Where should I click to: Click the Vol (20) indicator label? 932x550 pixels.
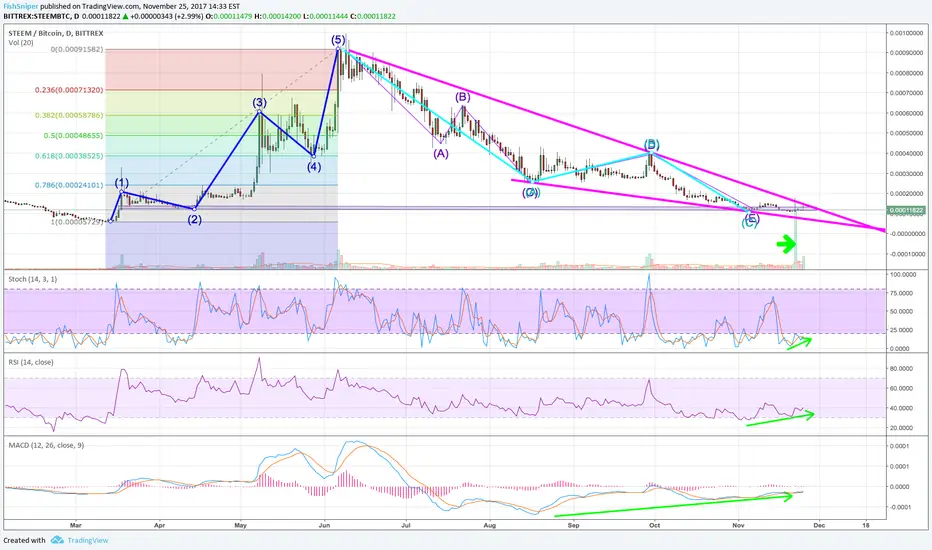point(21,43)
